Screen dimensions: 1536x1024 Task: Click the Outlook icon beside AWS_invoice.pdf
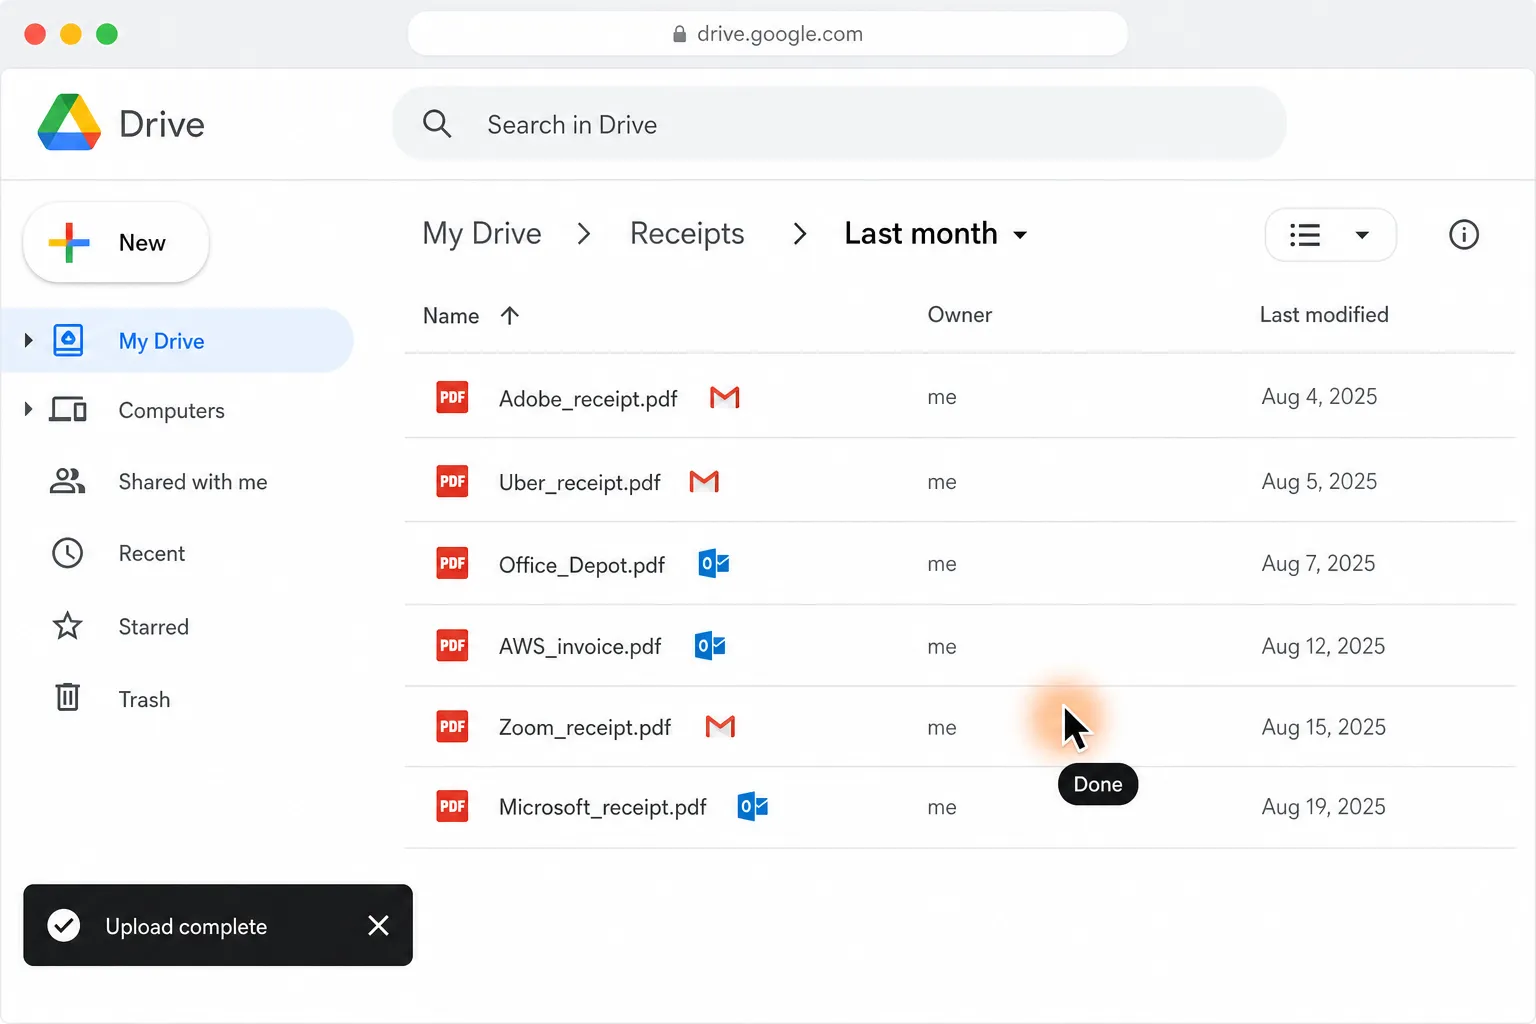tap(710, 646)
